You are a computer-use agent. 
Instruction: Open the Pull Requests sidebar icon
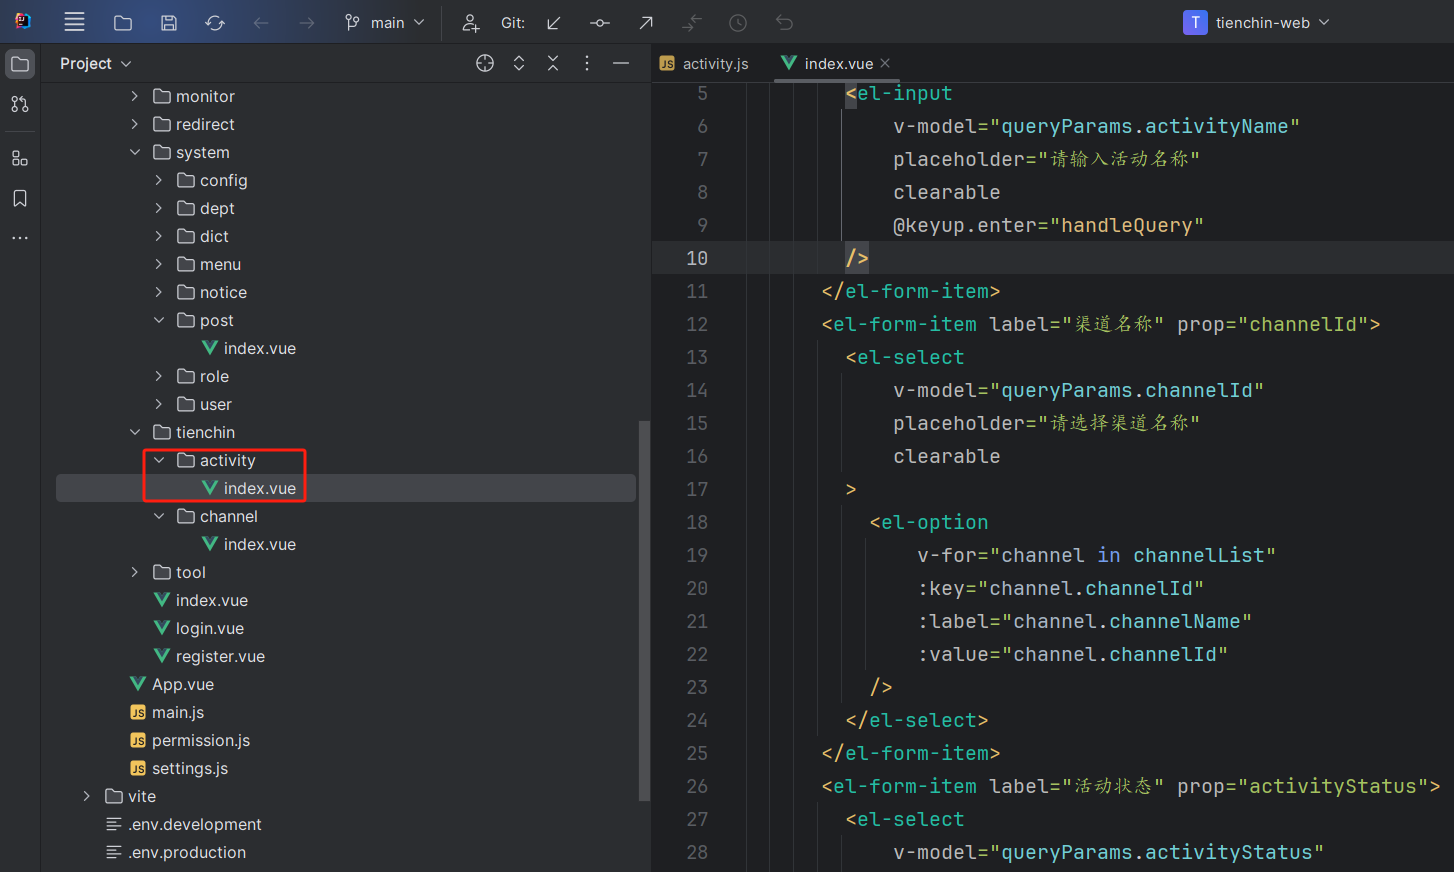click(20, 104)
